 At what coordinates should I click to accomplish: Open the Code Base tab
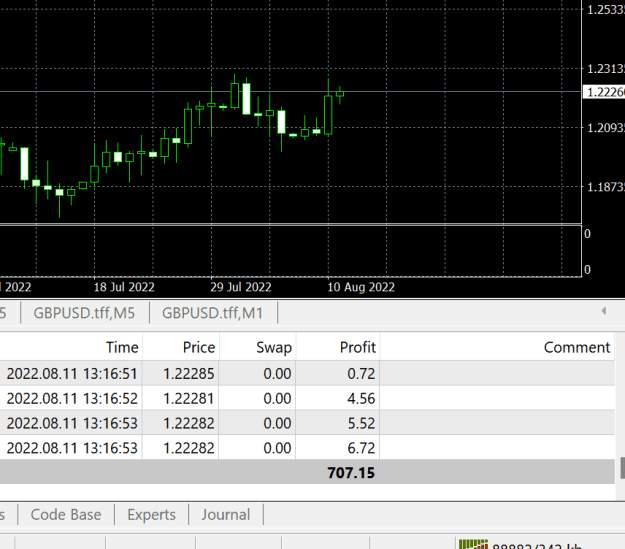tap(66, 514)
